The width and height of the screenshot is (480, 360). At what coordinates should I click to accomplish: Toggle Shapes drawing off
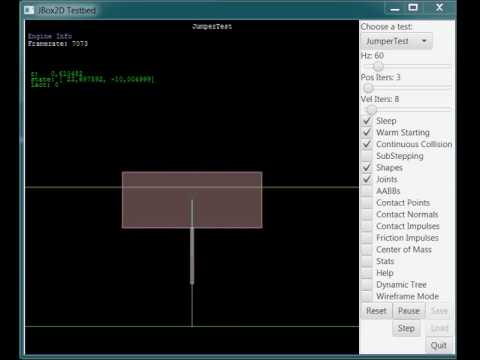(x=367, y=167)
